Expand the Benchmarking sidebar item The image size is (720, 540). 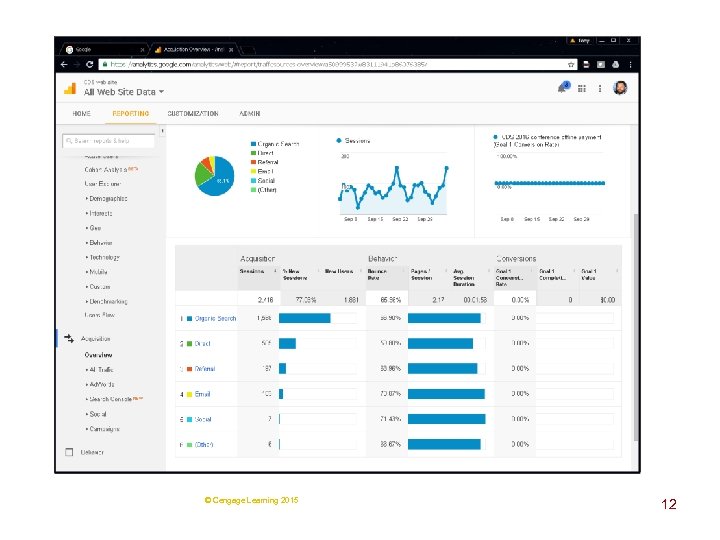tap(107, 302)
